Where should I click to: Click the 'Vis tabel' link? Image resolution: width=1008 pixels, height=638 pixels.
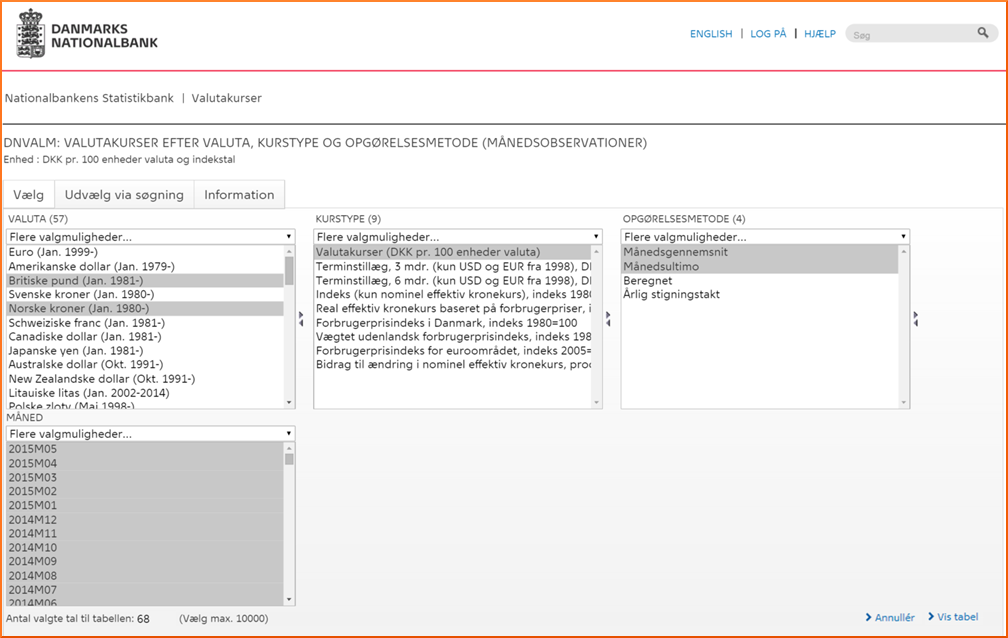pyautogui.click(x=957, y=617)
